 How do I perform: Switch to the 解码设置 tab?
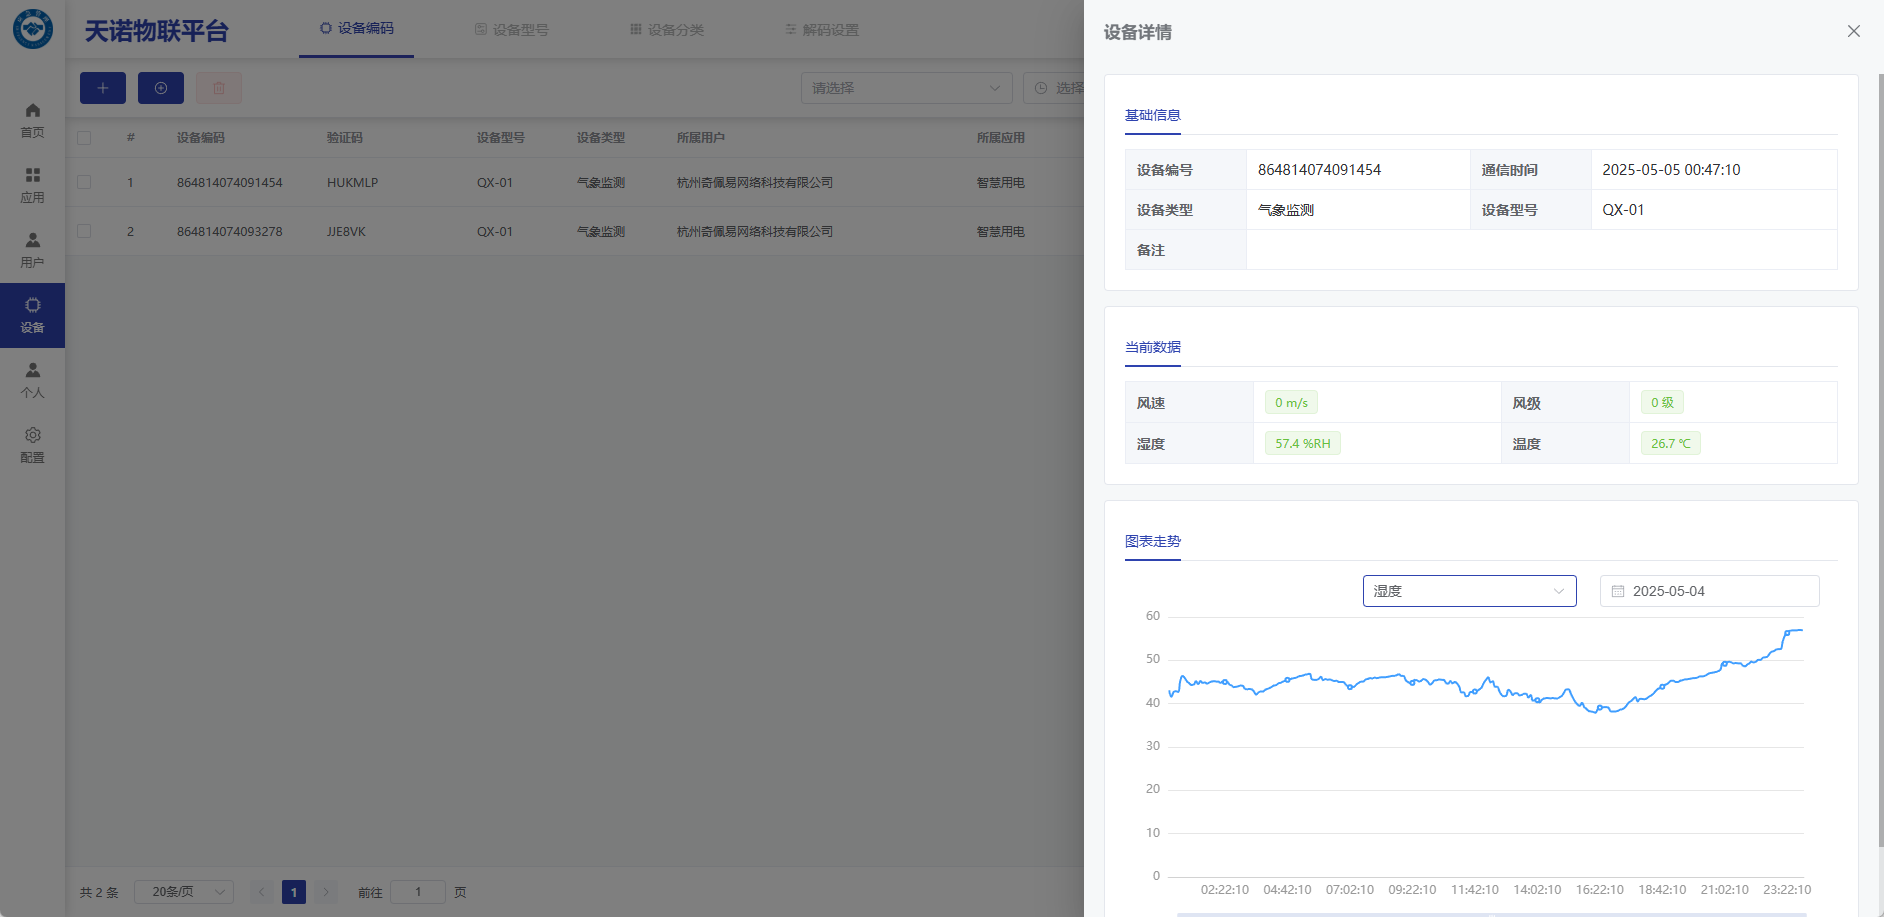point(822,30)
